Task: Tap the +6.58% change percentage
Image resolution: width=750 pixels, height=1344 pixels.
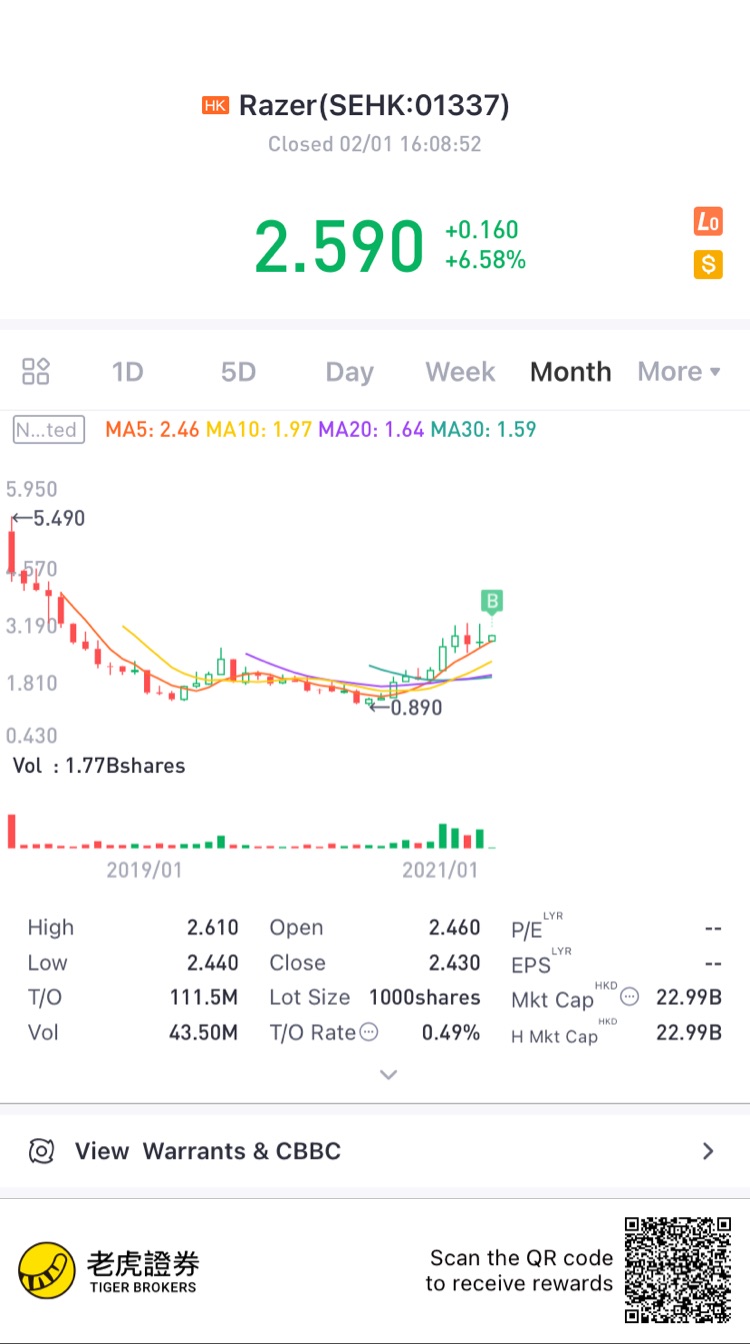Action: click(x=486, y=261)
